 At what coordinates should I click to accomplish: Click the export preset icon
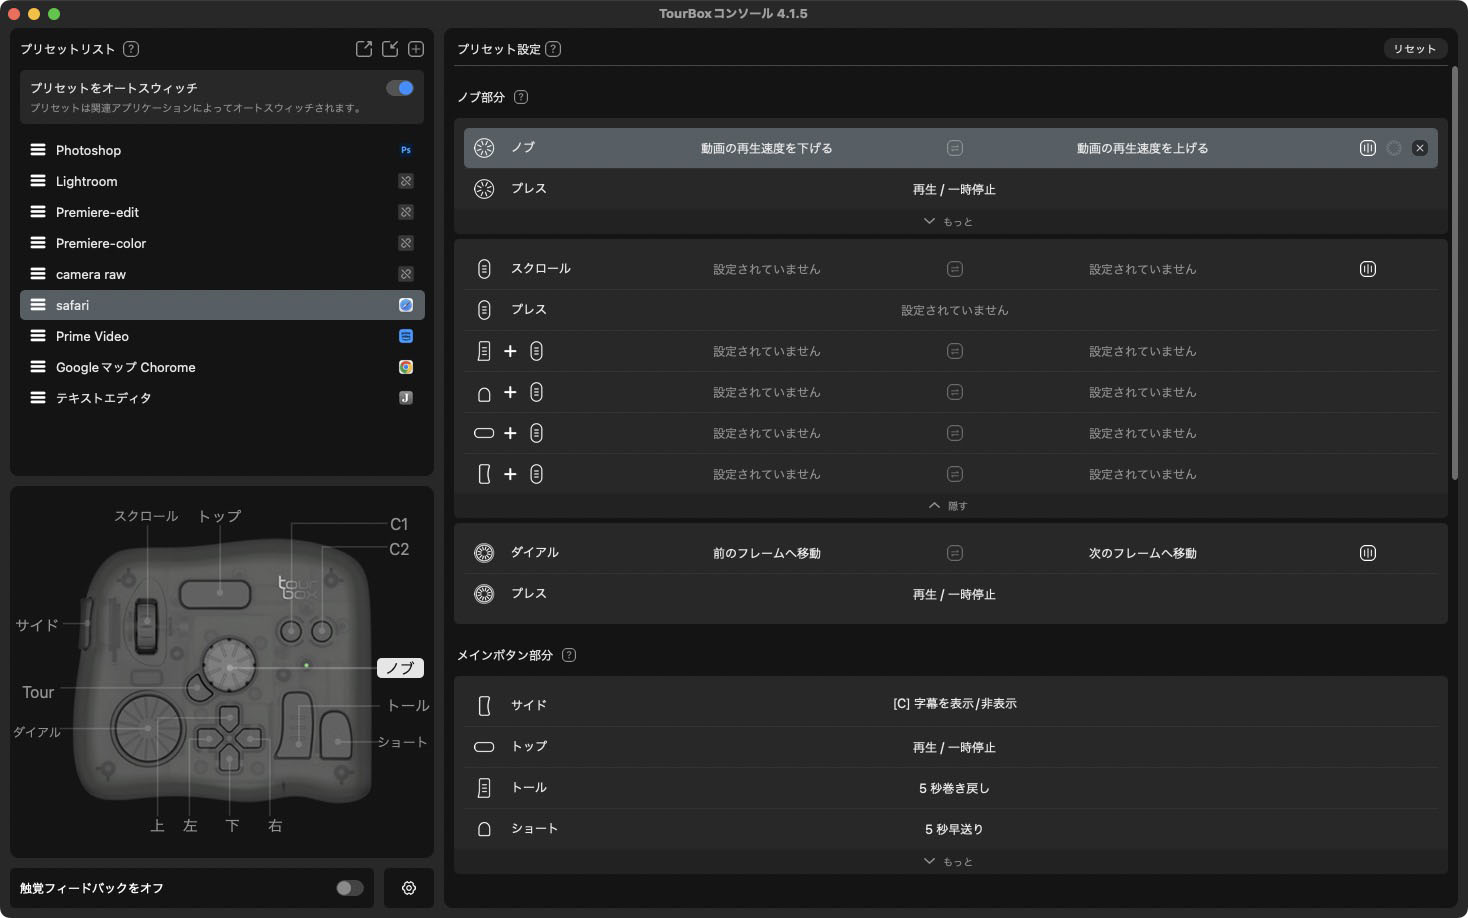(x=364, y=48)
